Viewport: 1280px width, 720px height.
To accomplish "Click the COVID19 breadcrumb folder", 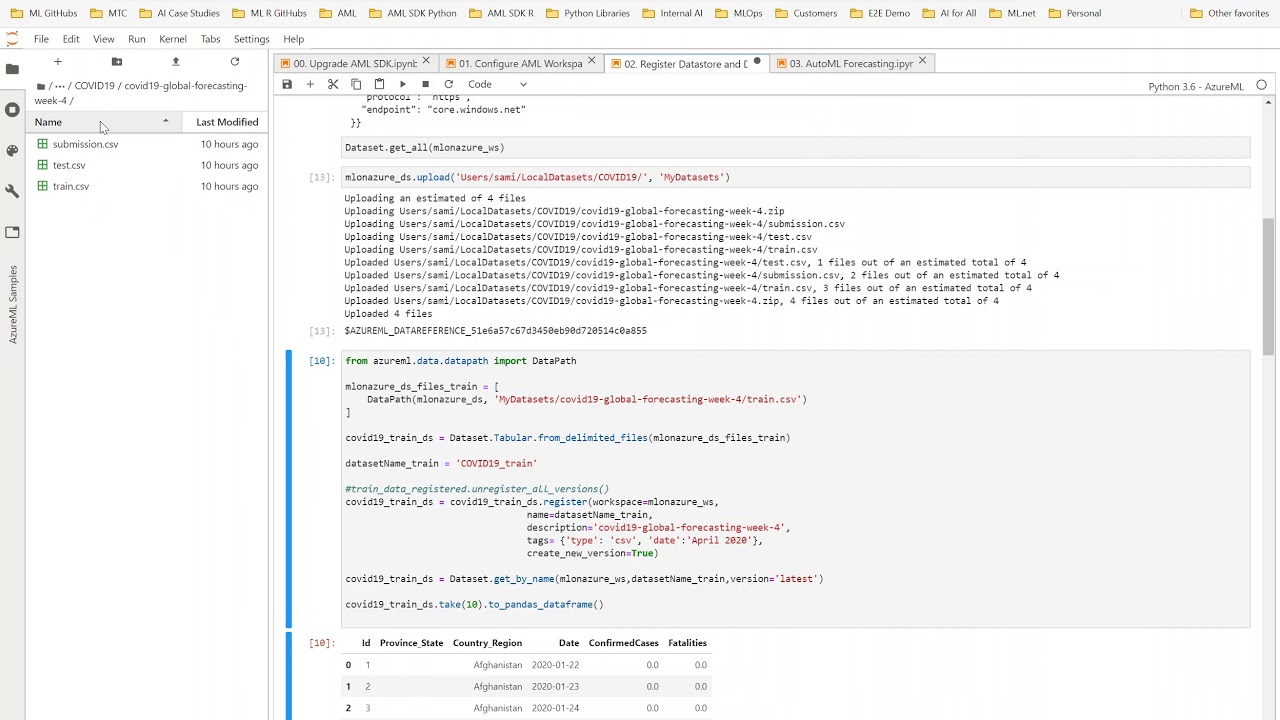I will pyautogui.click(x=94, y=86).
